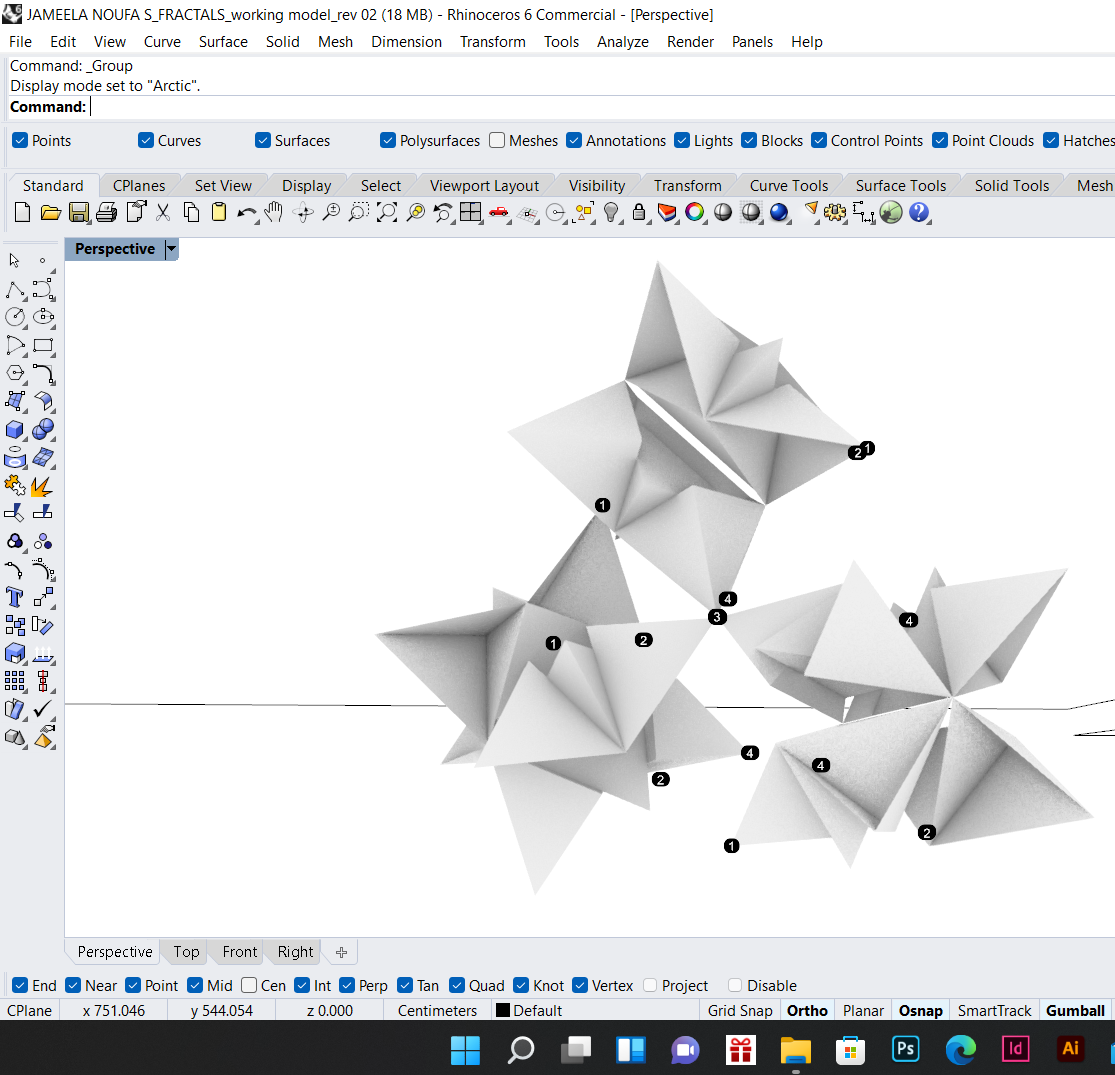Enable the Meshes selection filter checkbox
The height and width of the screenshot is (1075, 1115).
point(497,141)
